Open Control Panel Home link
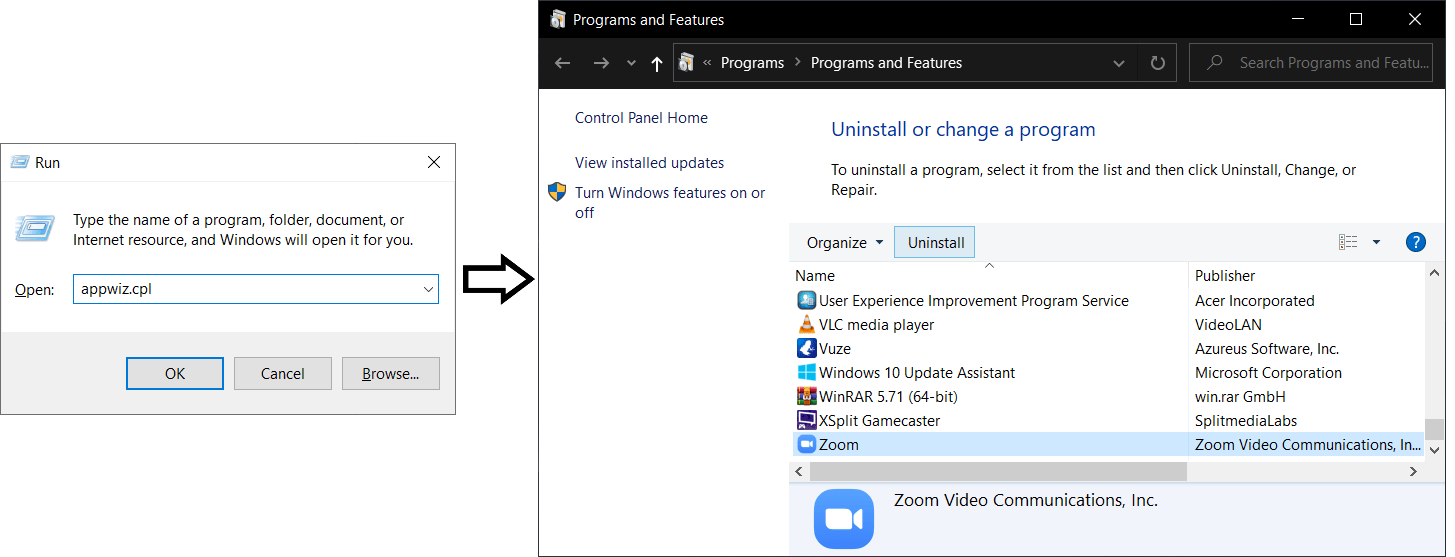The width and height of the screenshot is (1455, 557). (x=641, y=117)
